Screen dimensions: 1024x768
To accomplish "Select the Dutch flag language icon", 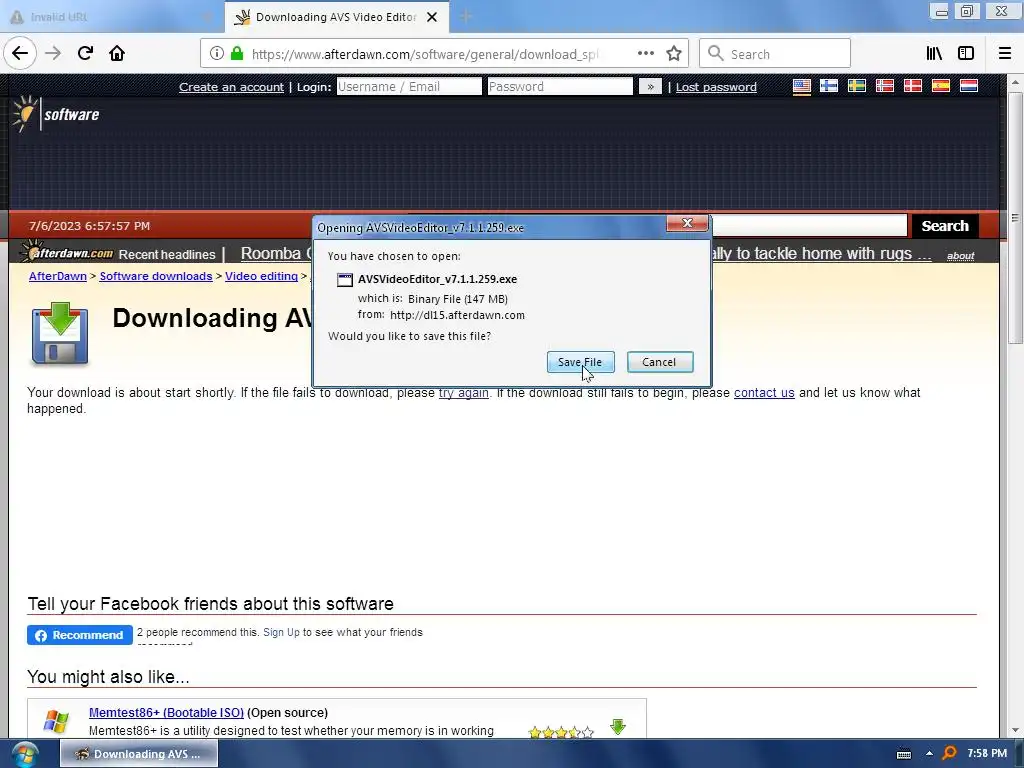I will [968, 86].
